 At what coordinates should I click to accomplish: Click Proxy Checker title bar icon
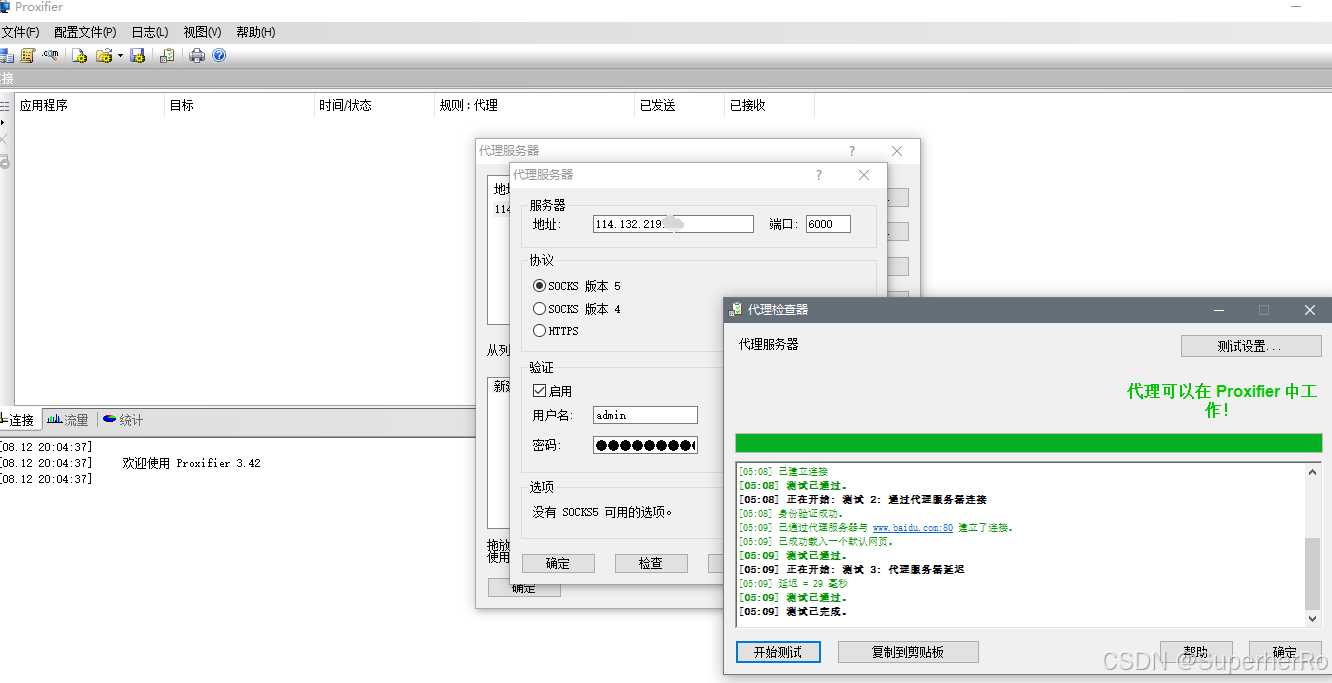click(x=736, y=310)
